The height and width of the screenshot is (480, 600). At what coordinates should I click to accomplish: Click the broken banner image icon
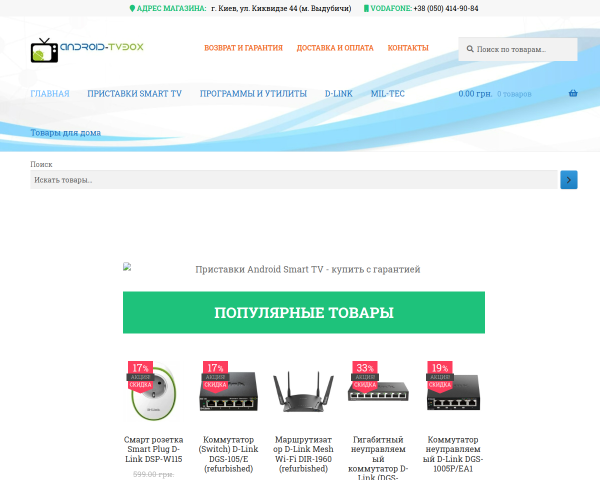tap(127, 267)
